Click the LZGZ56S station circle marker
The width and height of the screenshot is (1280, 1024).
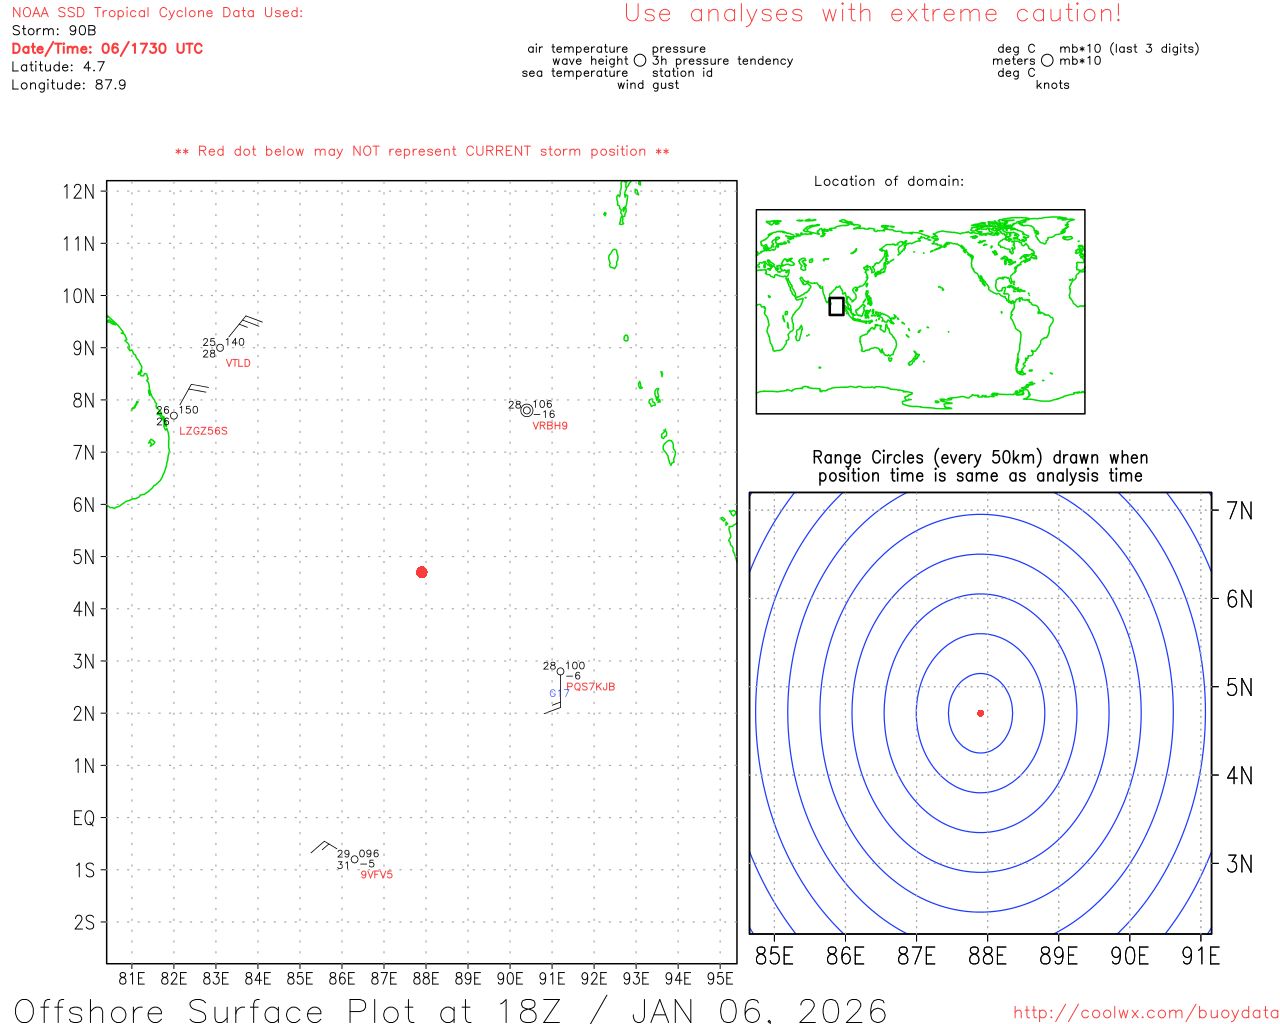point(174,415)
